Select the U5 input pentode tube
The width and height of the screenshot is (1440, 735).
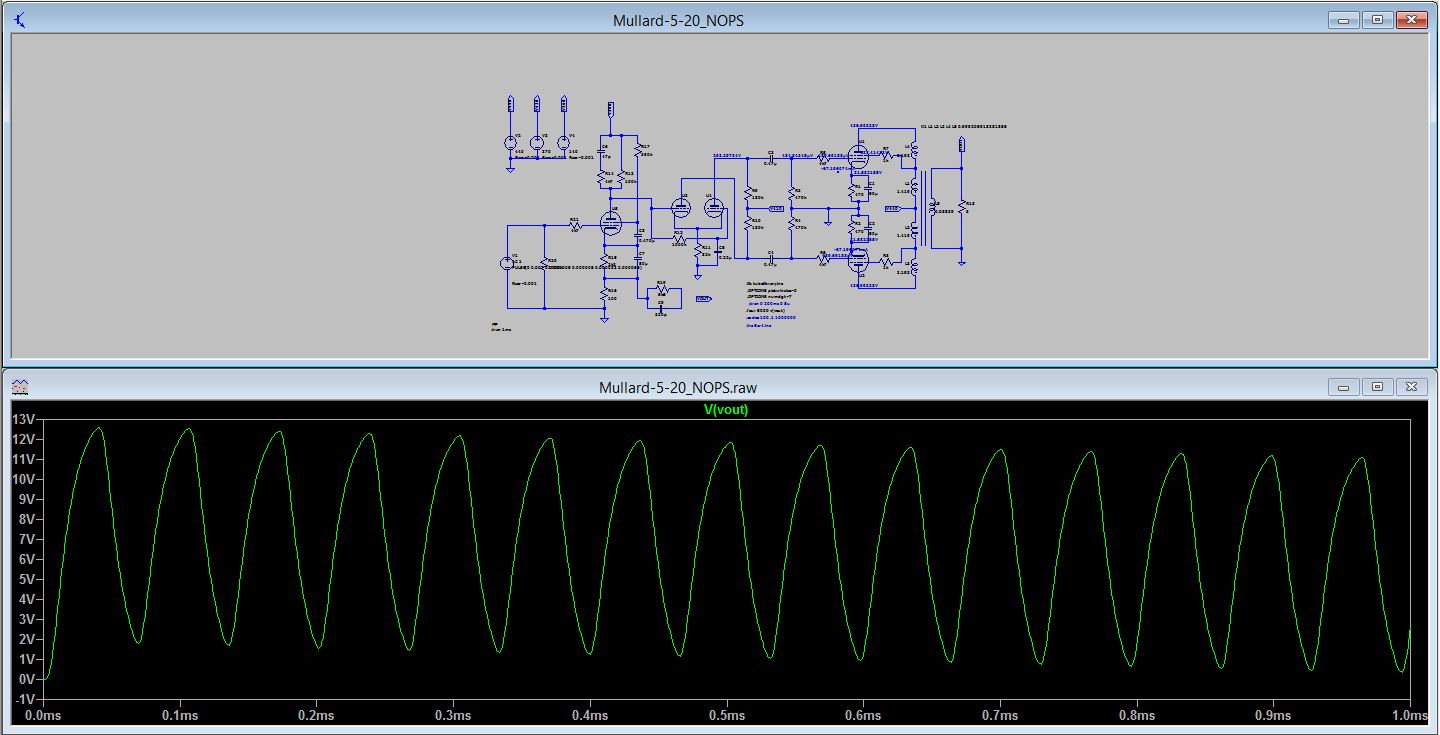611,223
